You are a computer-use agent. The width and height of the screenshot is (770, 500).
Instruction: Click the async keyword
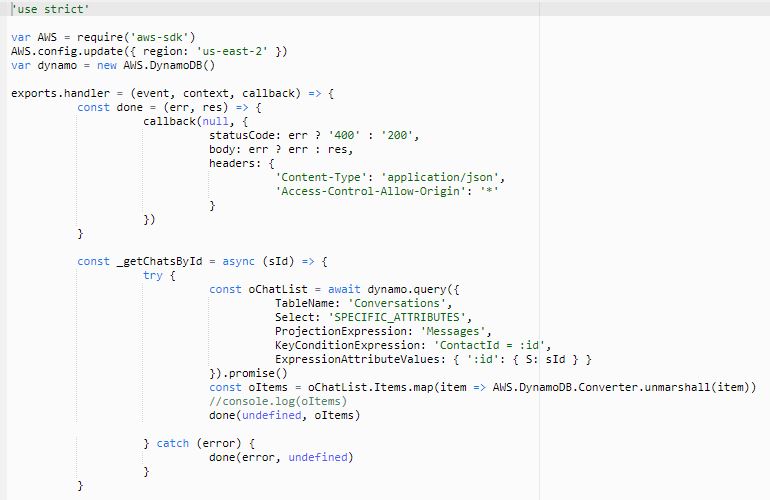coord(239,261)
